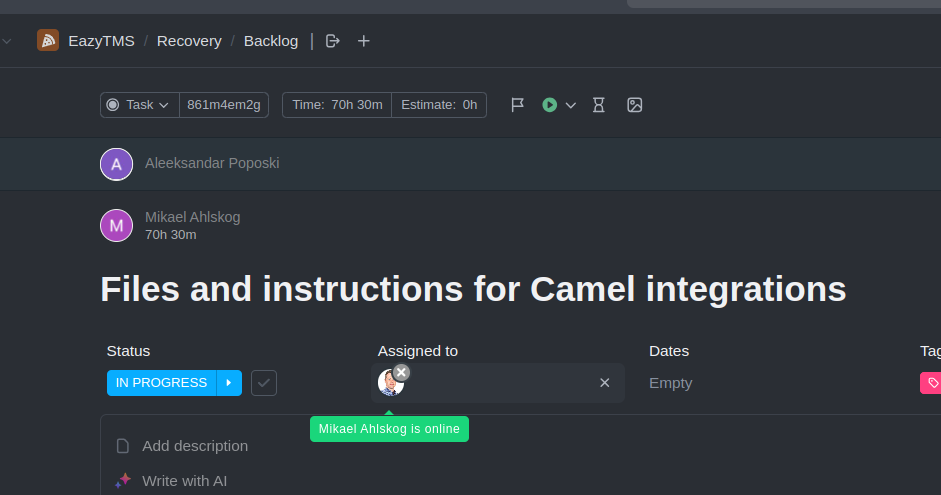Click the IN PROGRESS status button
Image resolution: width=941 pixels, height=495 pixels.
pyautogui.click(x=161, y=383)
